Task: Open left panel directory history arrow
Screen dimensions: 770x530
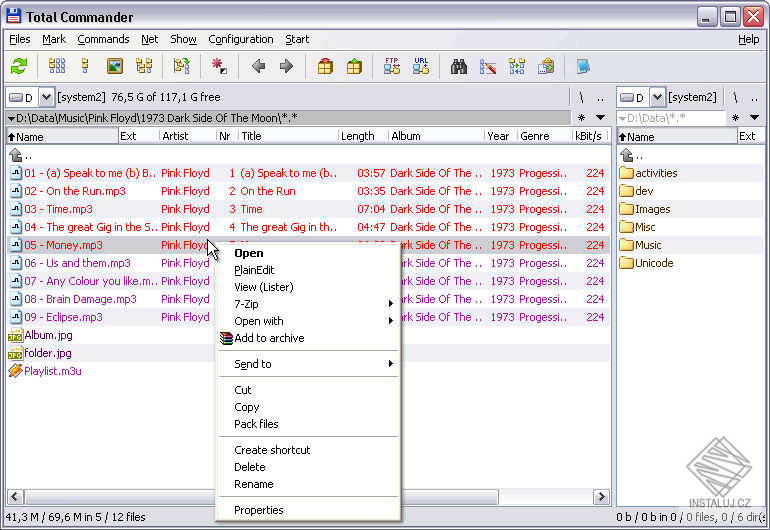Action: coord(600,117)
